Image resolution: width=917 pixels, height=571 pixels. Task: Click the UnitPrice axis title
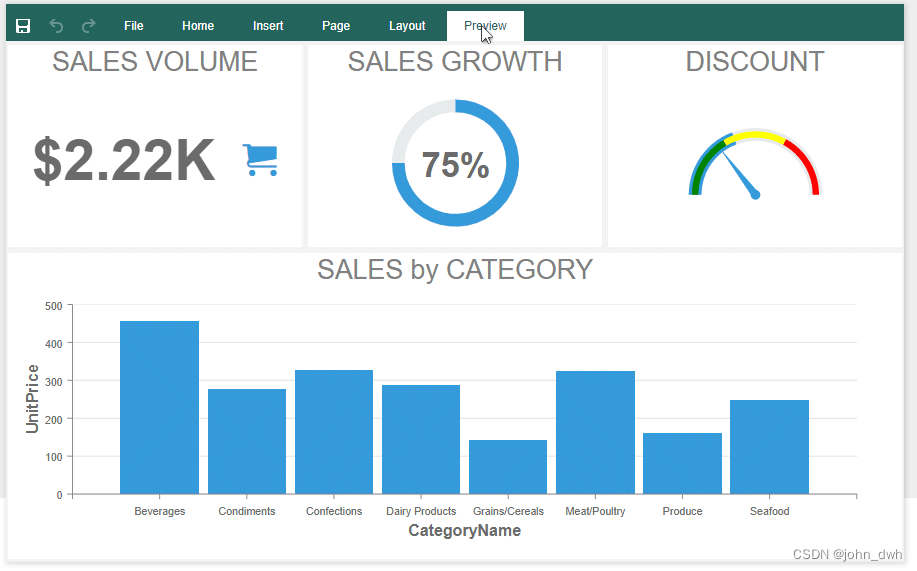tap(32, 399)
